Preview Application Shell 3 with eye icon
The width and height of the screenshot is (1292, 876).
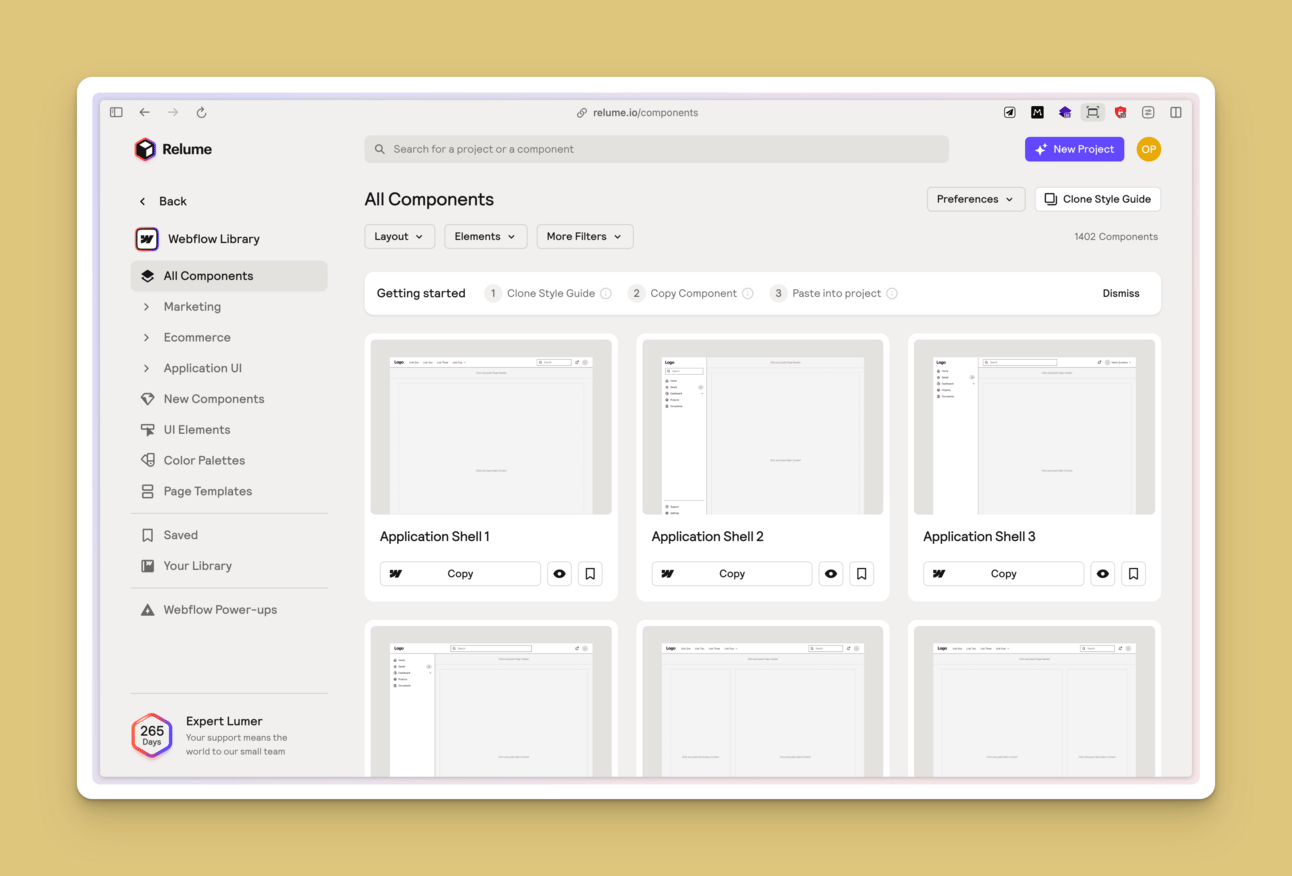[1103, 574]
